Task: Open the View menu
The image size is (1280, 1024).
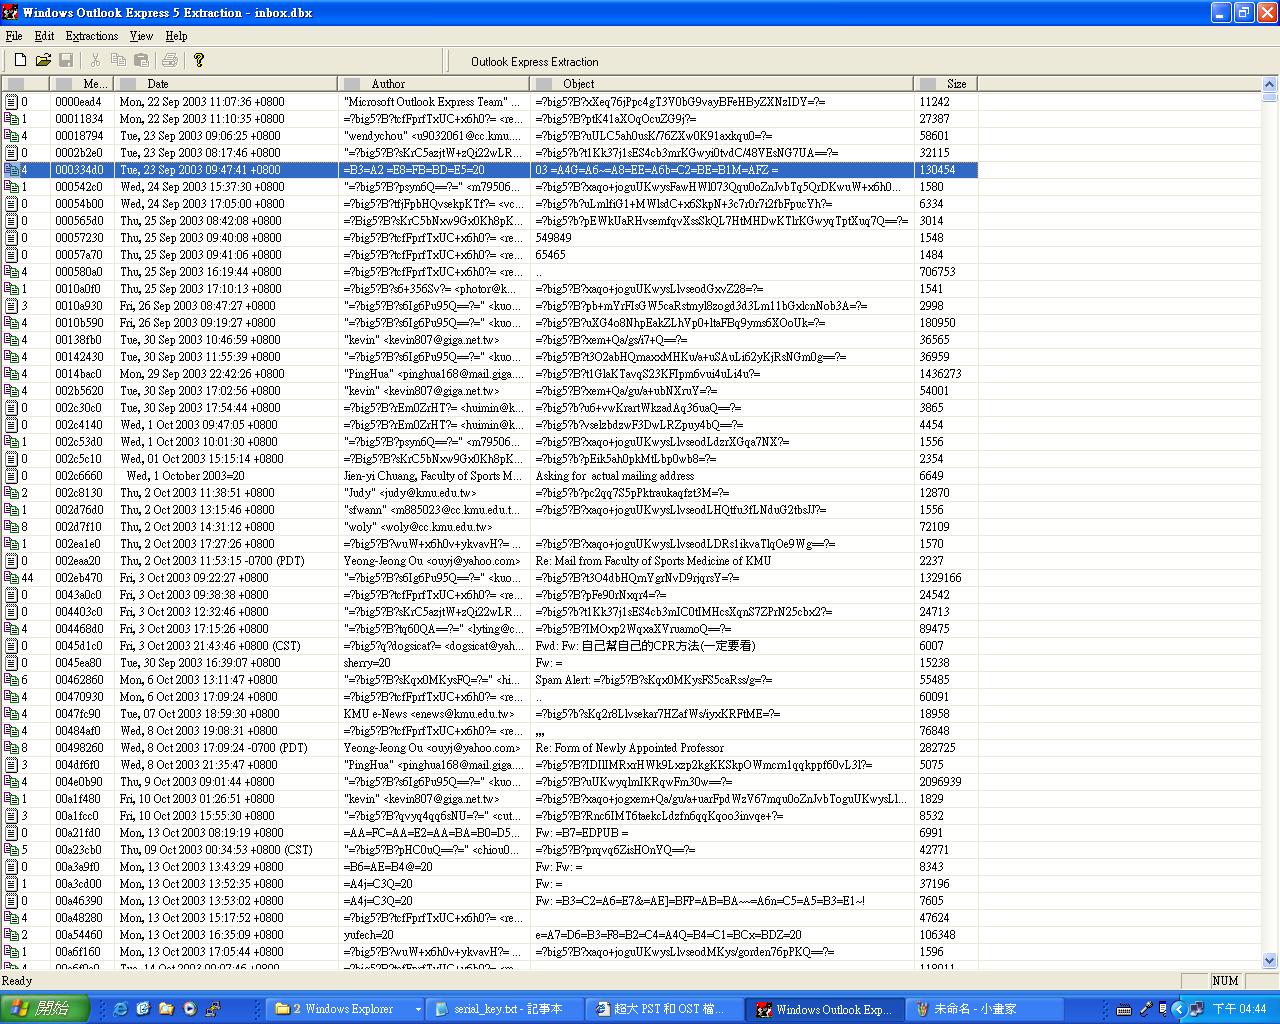Action: pyautogui.click(x=141, y=36)
